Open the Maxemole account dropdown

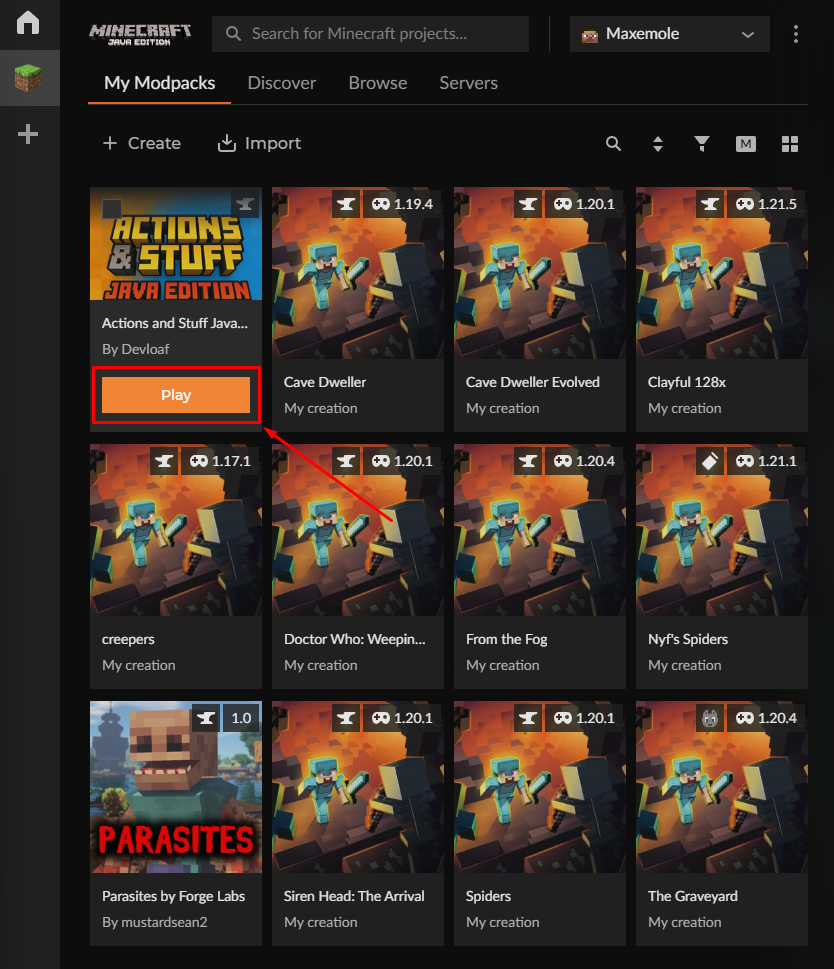tap(668, 33)
